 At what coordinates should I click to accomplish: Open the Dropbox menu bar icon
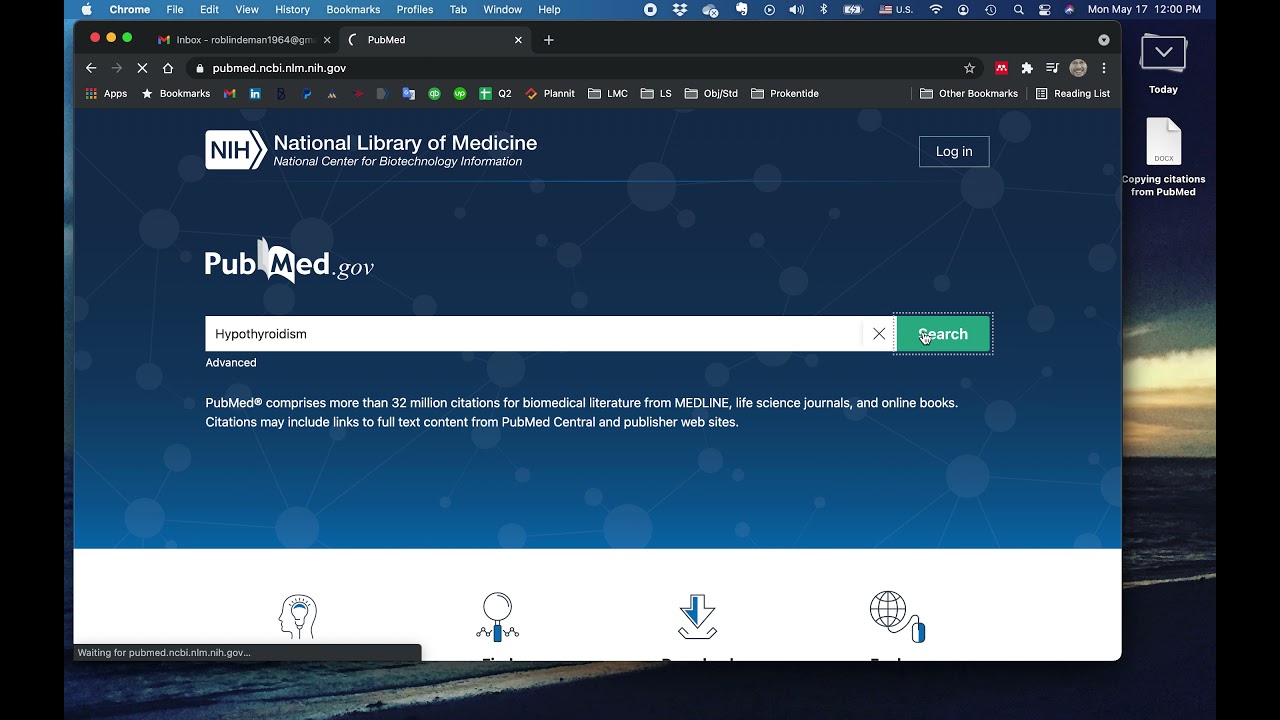[x=680, y=9]
